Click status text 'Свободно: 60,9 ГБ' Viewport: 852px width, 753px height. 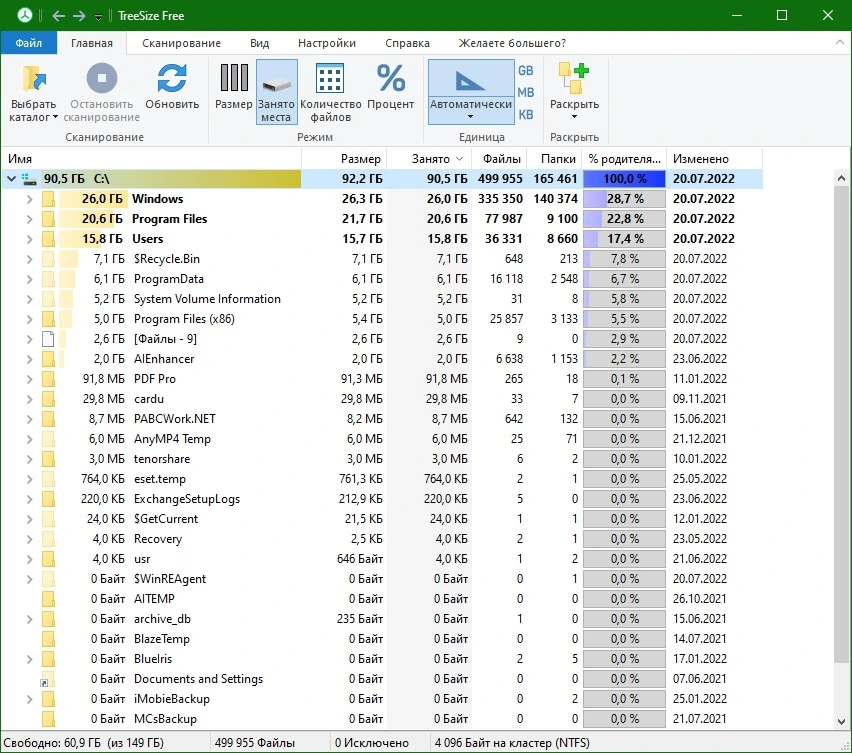click(53, 743)
